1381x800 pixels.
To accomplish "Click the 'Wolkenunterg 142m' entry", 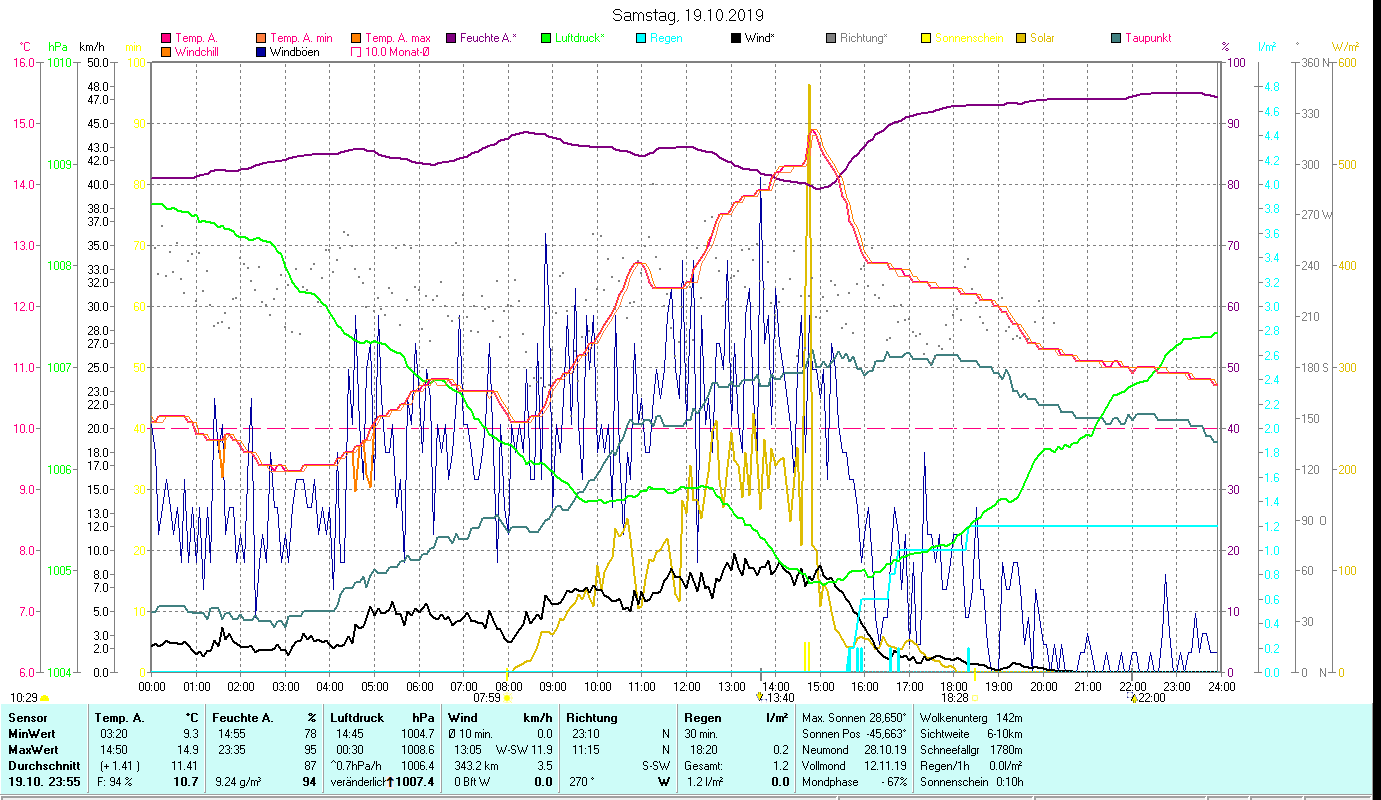I will click(971, 718).
